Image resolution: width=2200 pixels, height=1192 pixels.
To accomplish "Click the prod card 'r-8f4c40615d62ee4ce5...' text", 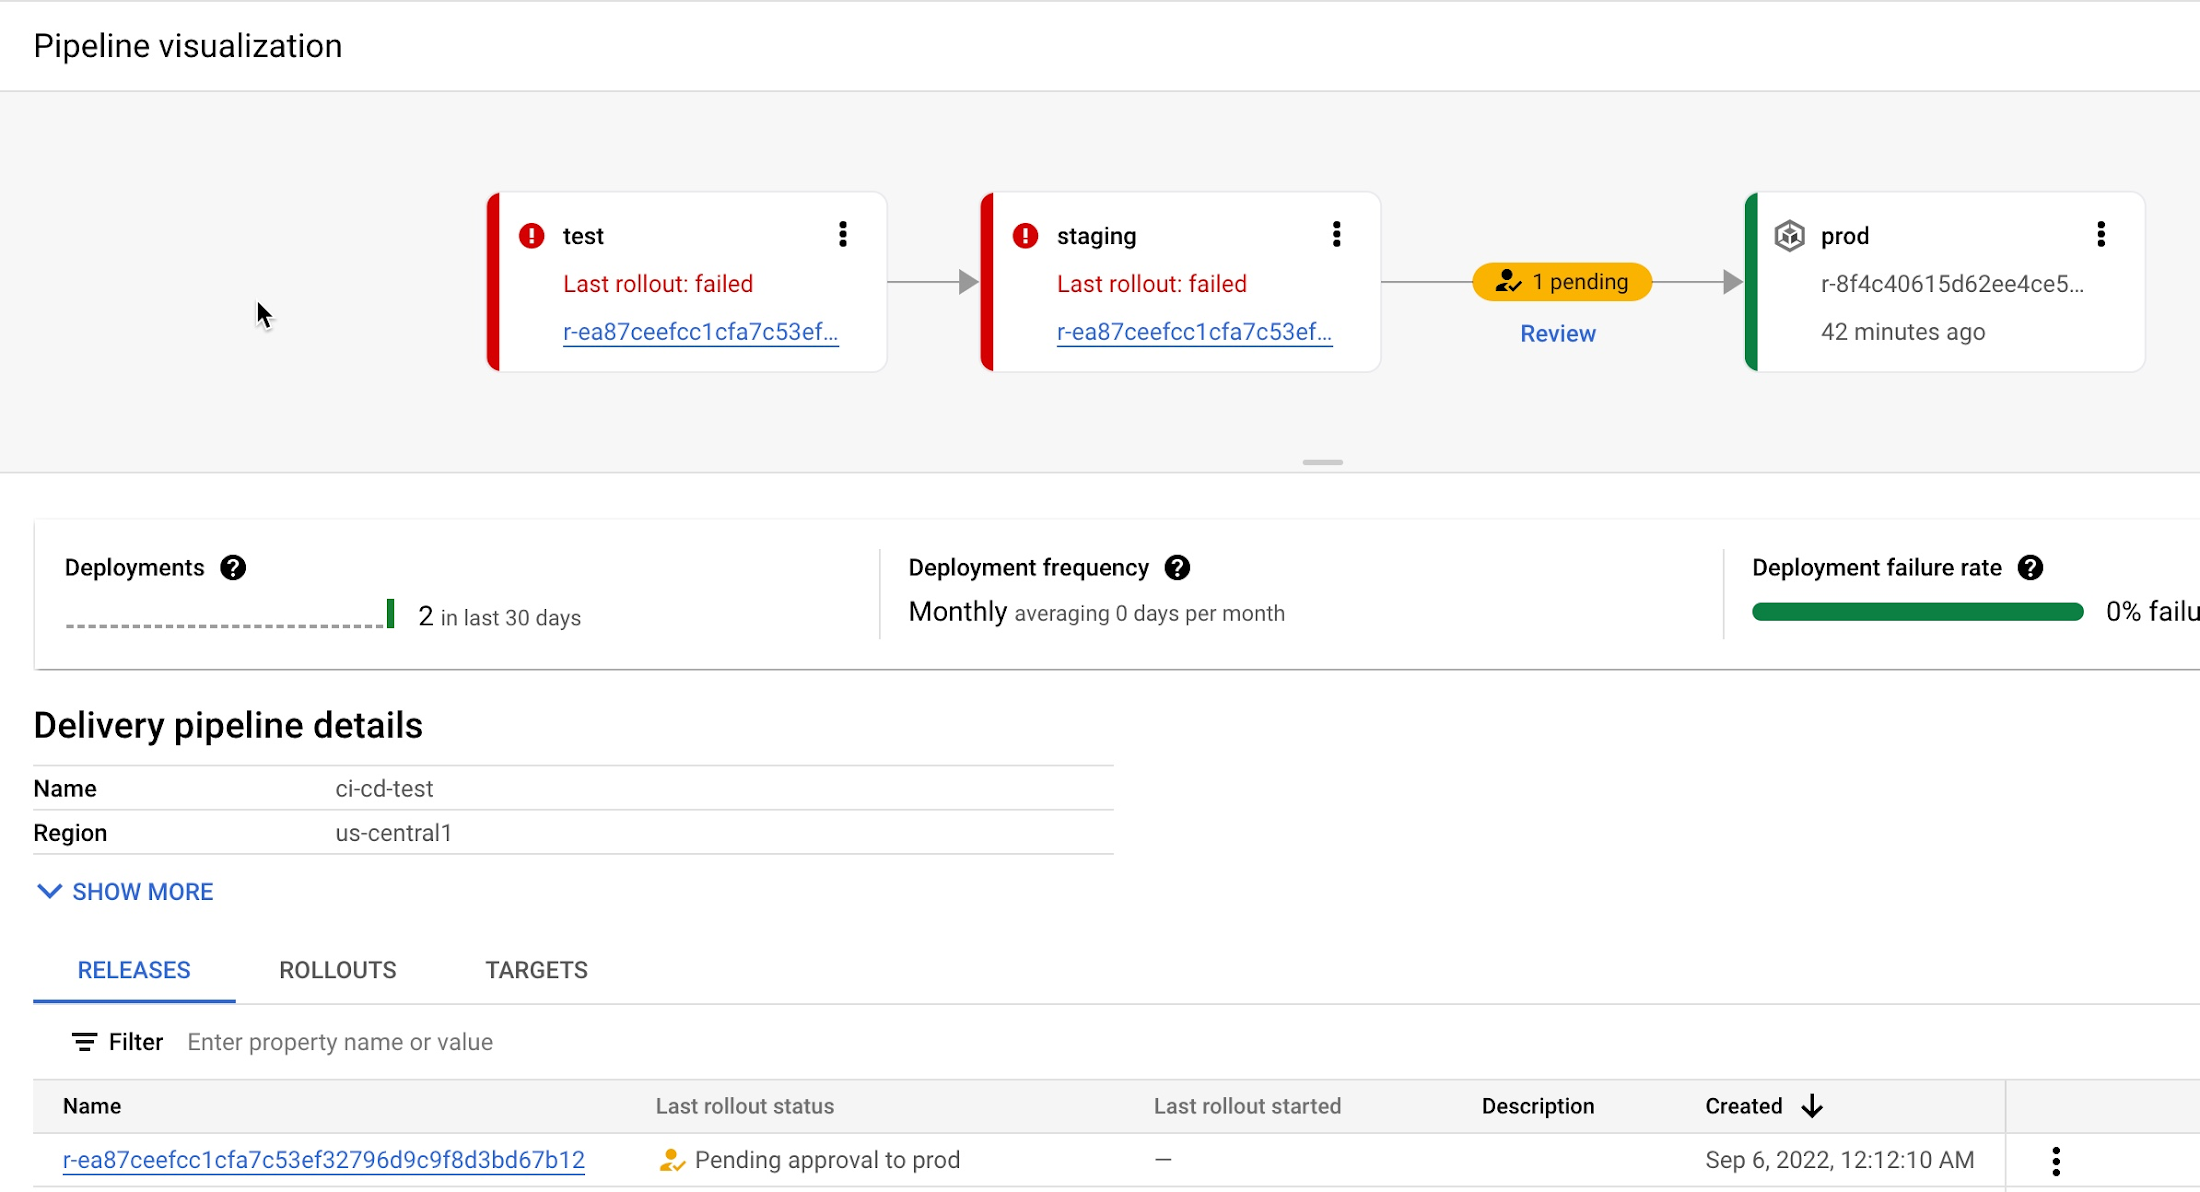I will point(1952,284).
